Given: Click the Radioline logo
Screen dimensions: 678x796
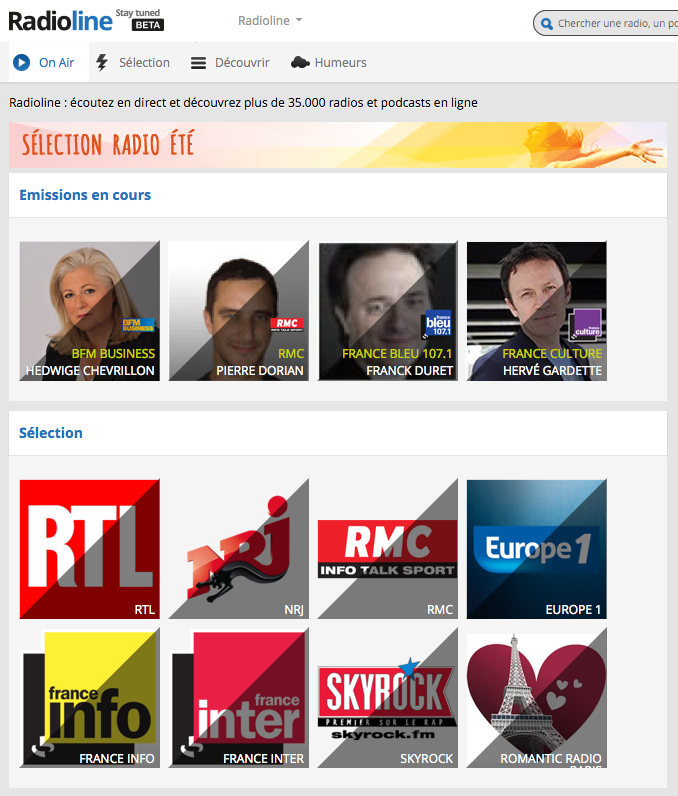Looking at the screenshot, I should (x=60, y=20).
